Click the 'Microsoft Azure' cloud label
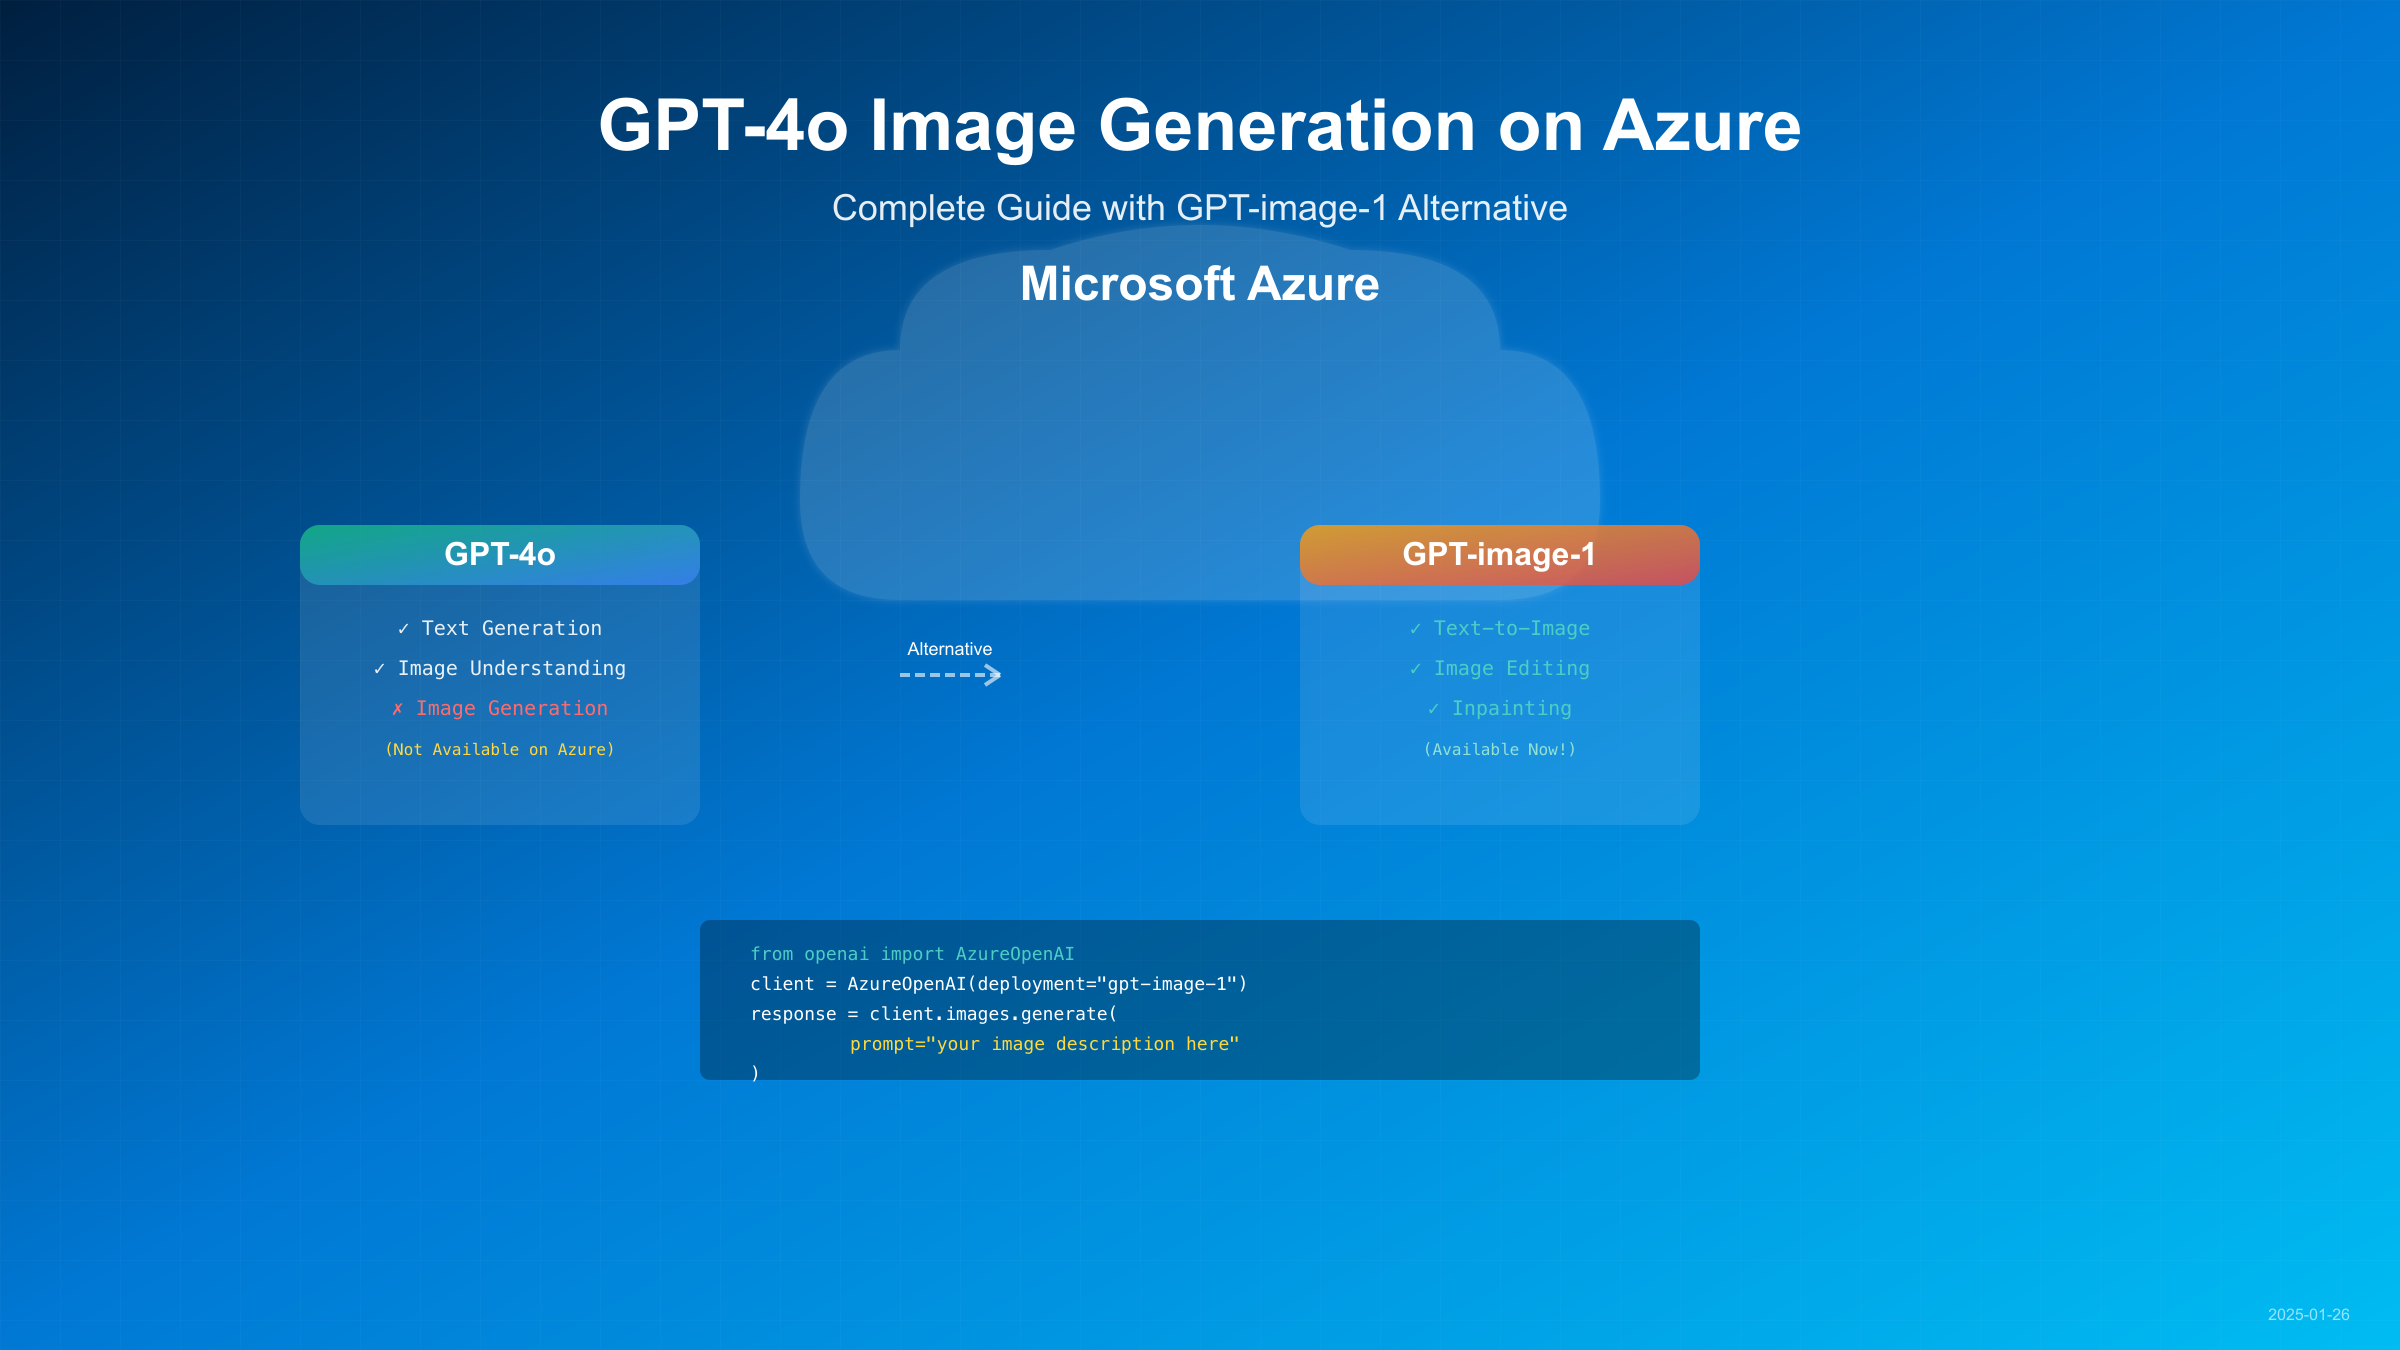 1200,284
